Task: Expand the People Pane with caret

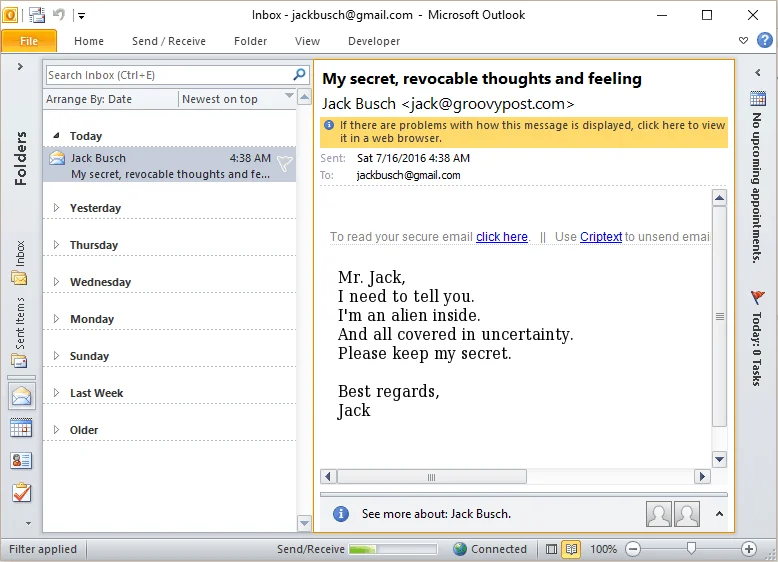Action: (719, 514)
